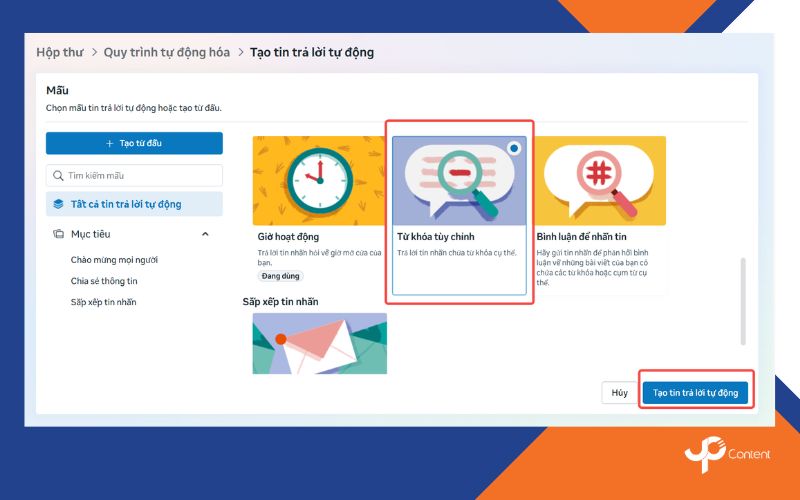The width and height of the screenshot is (800, 500).
Task: Focus the Tìm kiếm mẫu search field
Action: 140,175
